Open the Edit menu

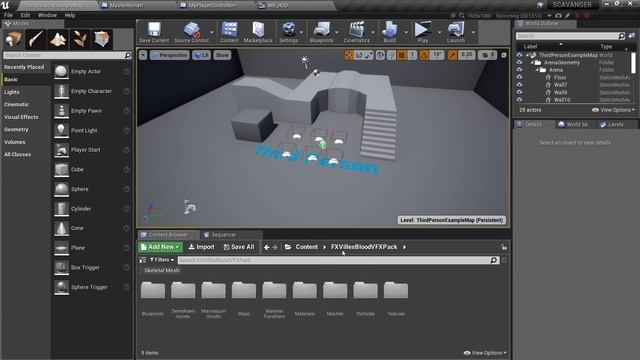pyautogui.click(x=25, y=15)
